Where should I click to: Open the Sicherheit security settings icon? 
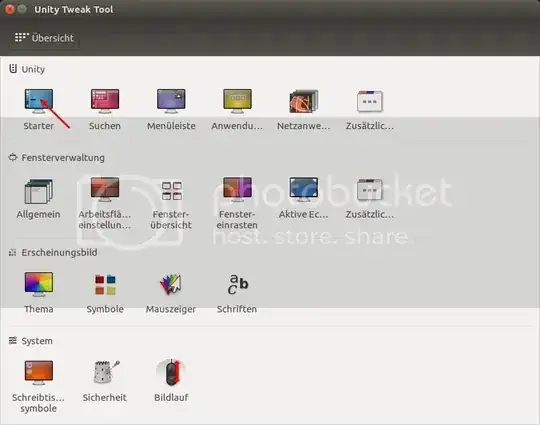(106, 372)
